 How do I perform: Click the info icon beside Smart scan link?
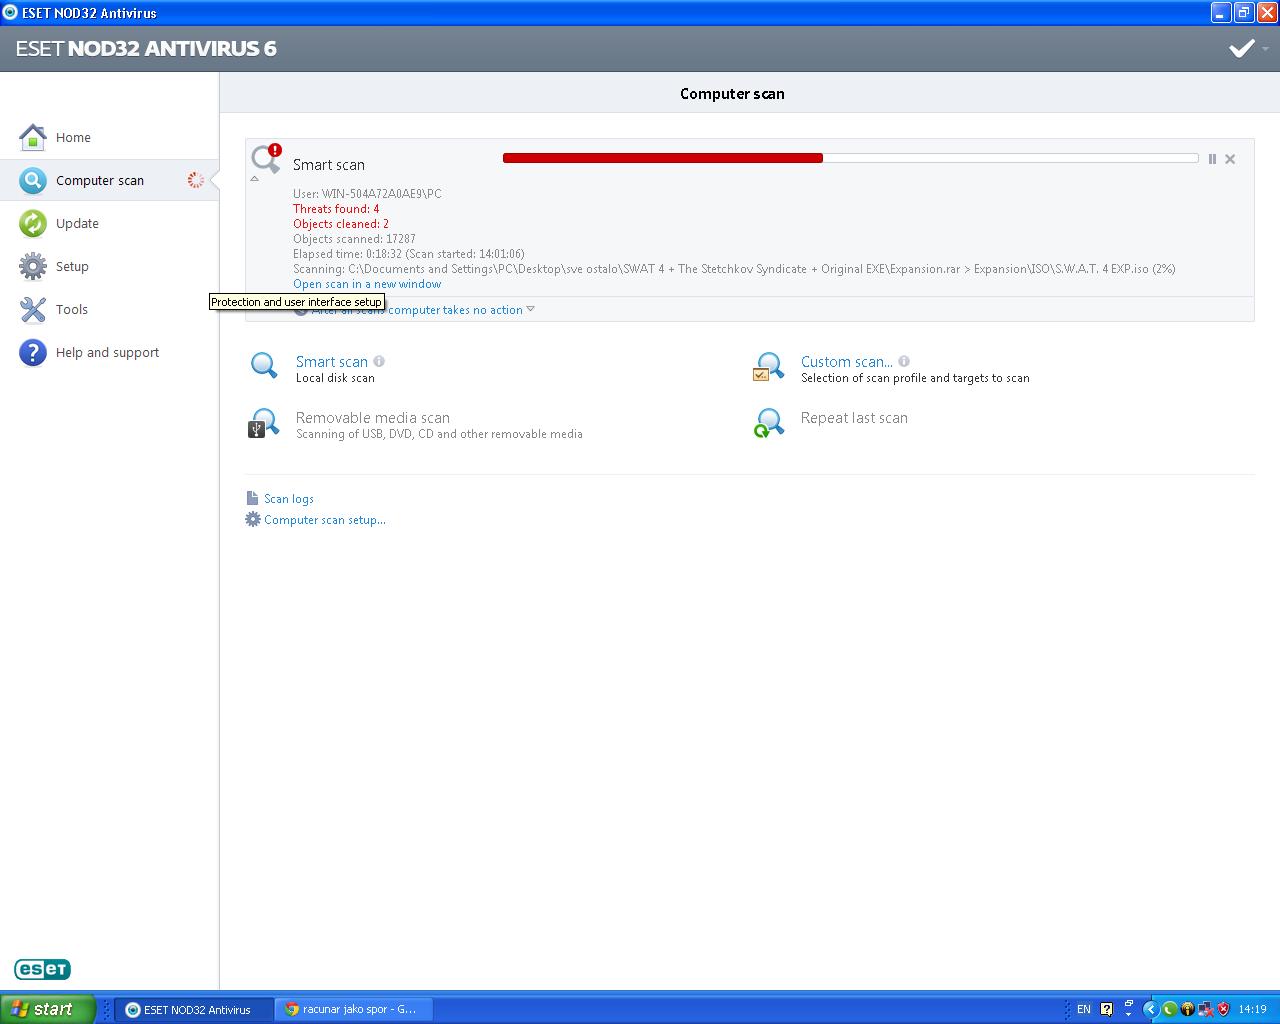coord(379,362)
